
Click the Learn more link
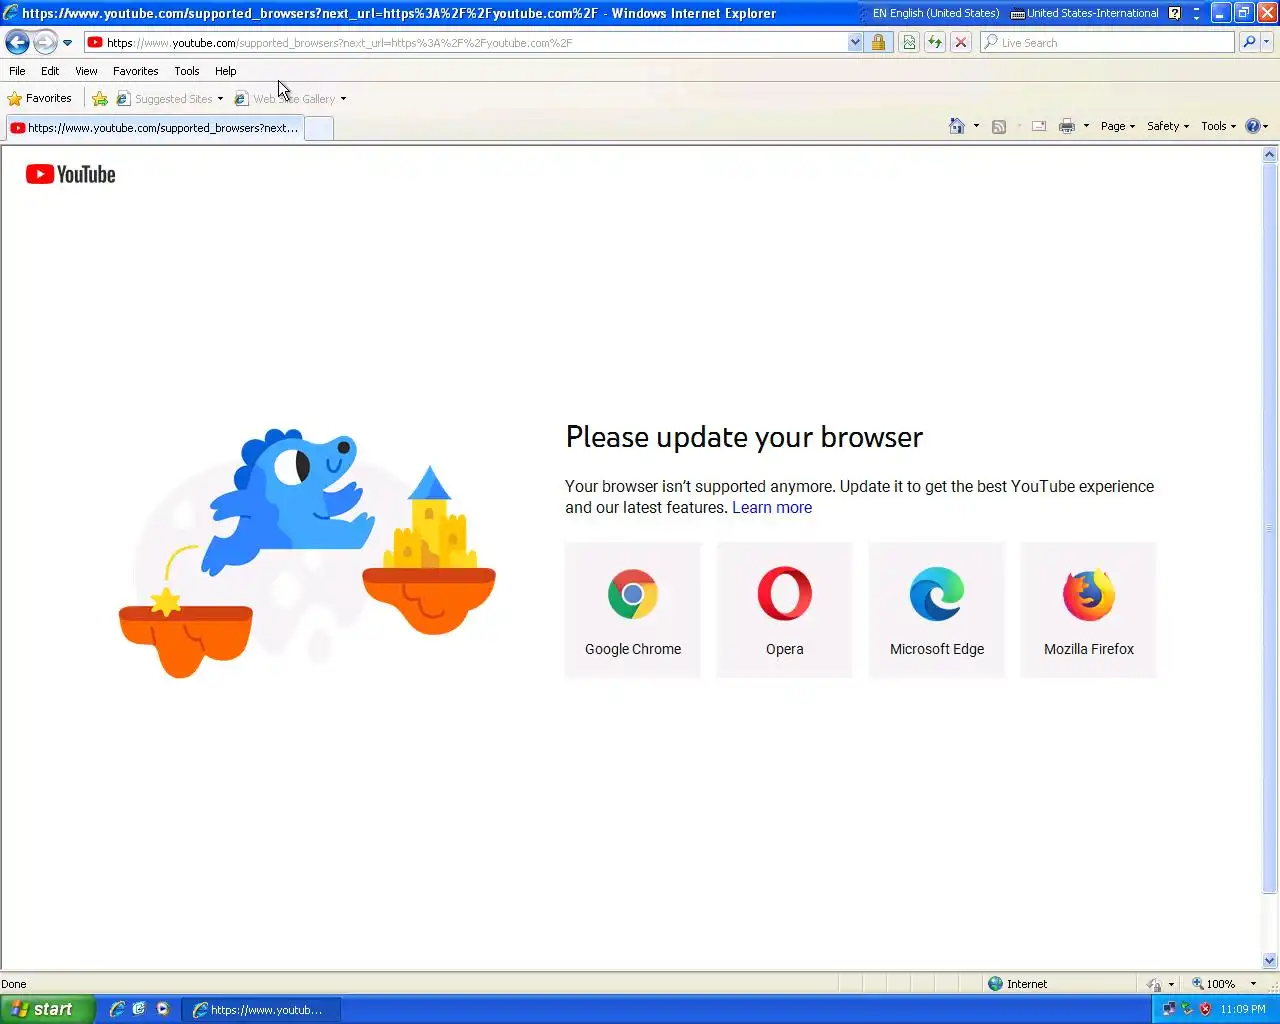click(x=772, y=507)
